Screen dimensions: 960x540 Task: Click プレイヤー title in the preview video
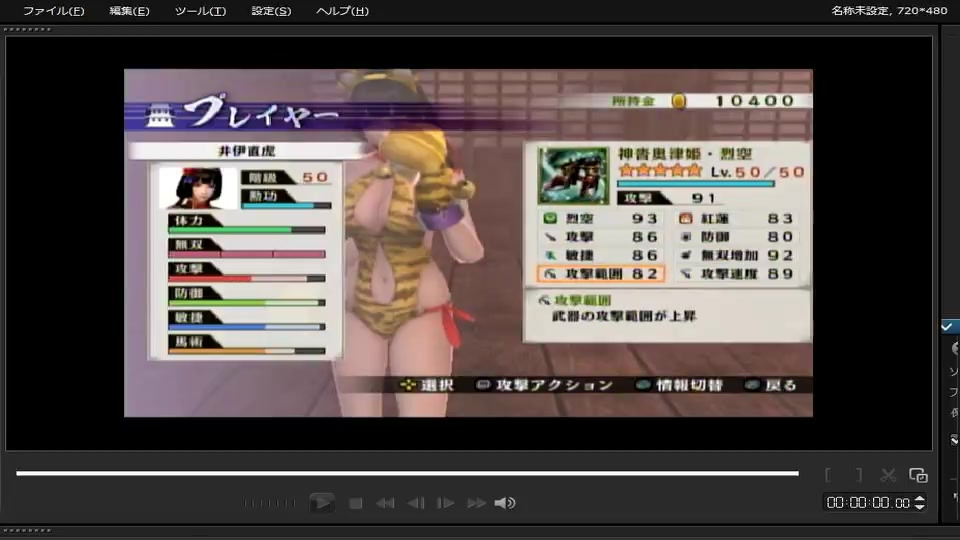261,113
